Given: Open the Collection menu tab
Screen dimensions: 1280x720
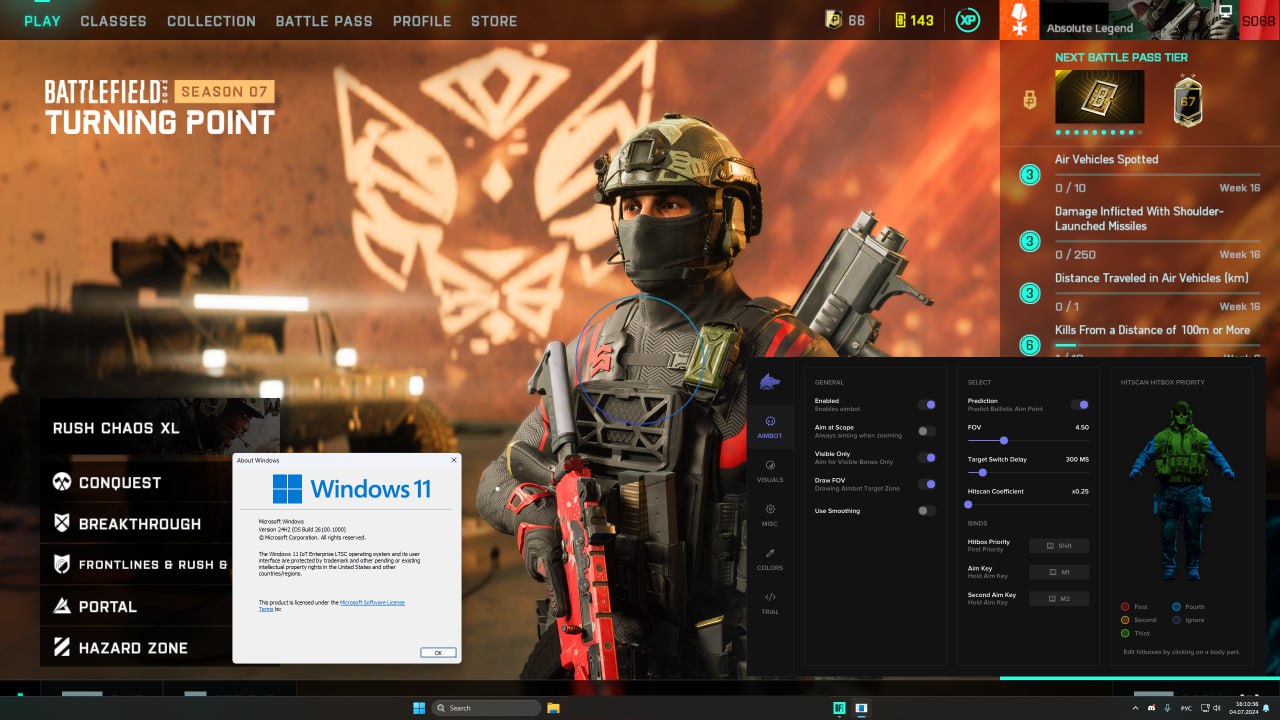Looking at the screenshot, I should (x=211, y=21).
